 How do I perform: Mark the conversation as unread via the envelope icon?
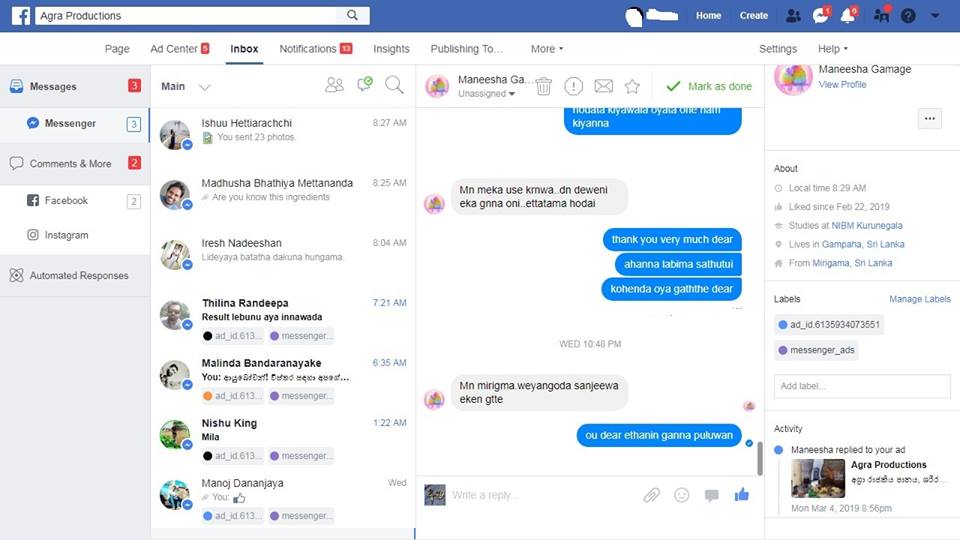(604, 86)
